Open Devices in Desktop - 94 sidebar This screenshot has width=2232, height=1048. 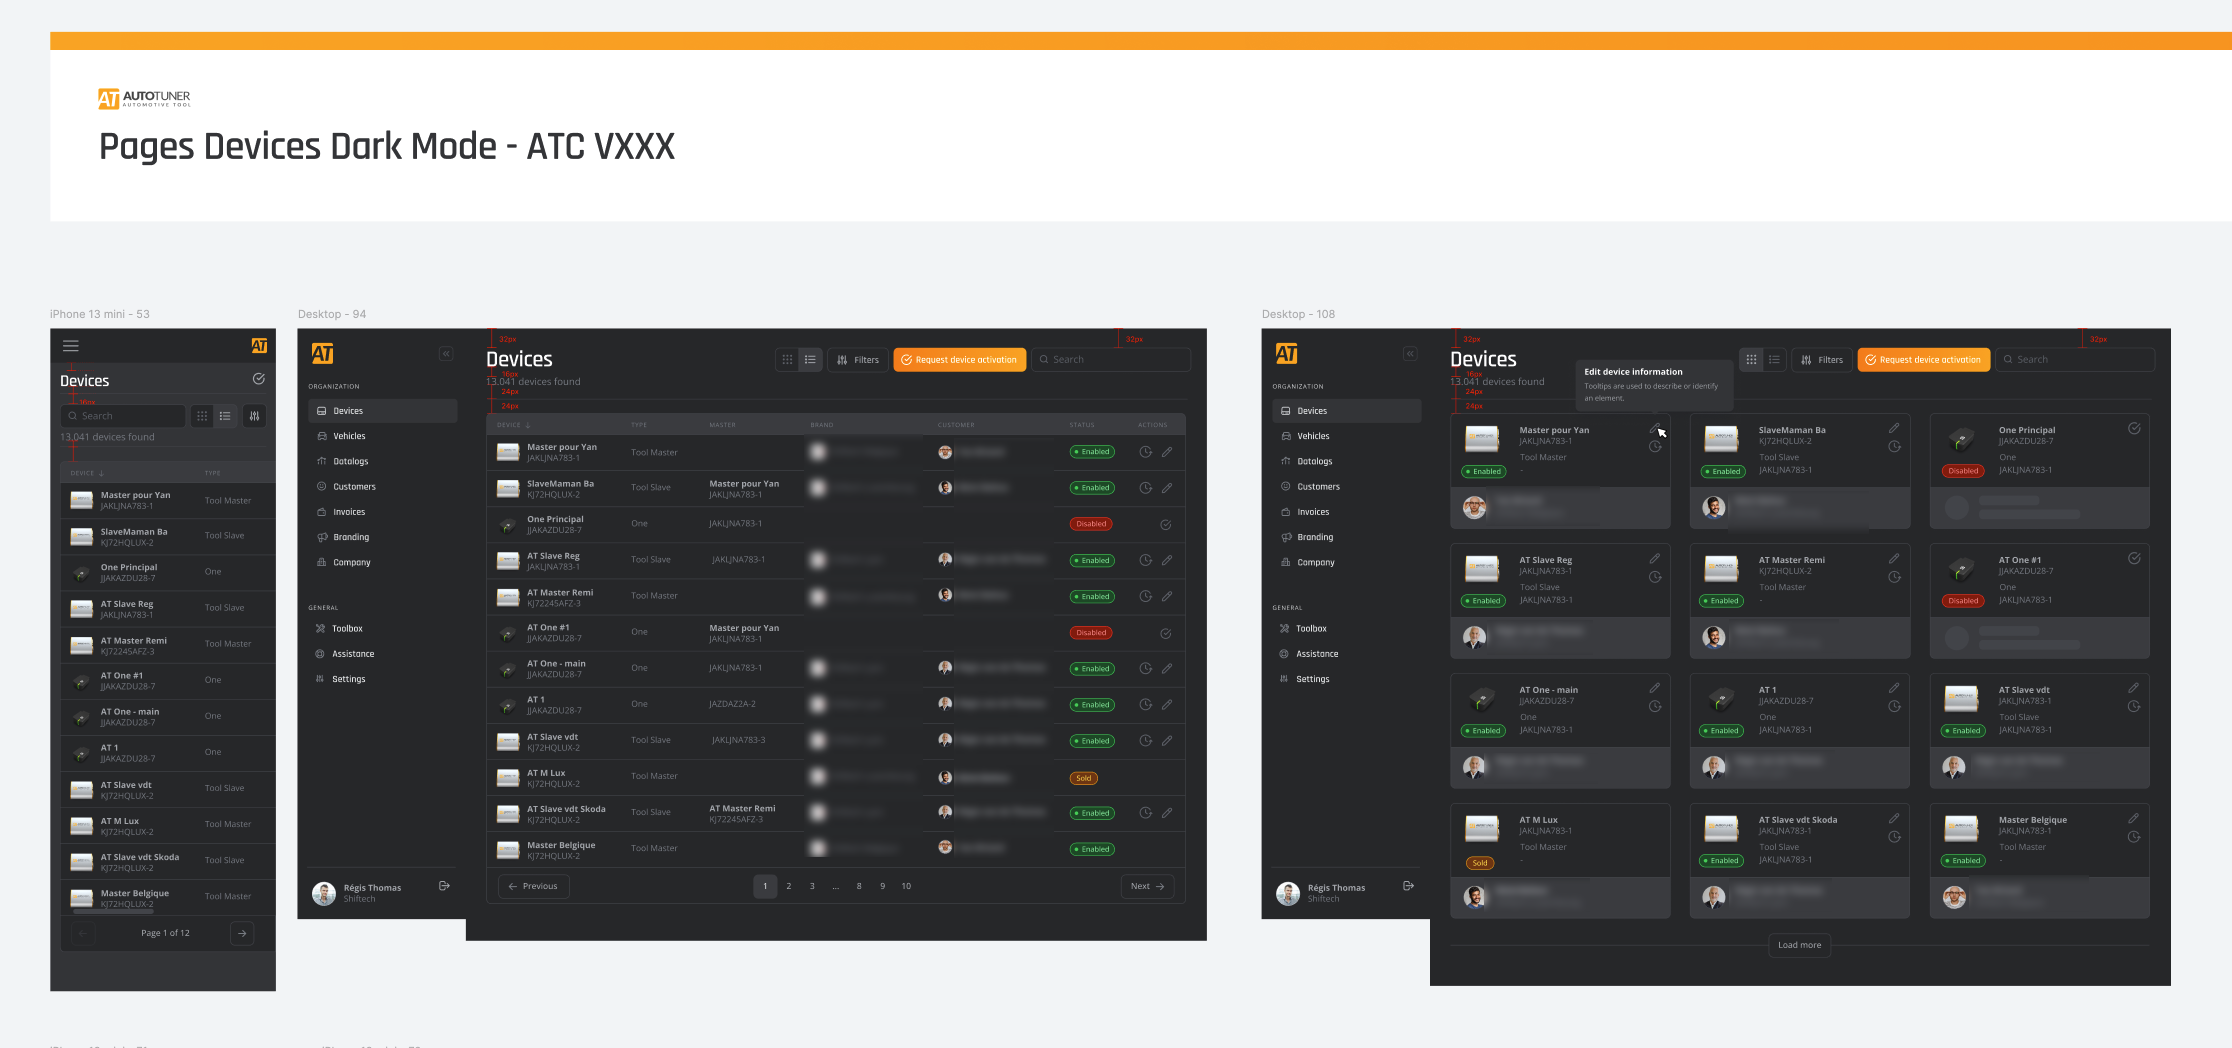[383, 411]
